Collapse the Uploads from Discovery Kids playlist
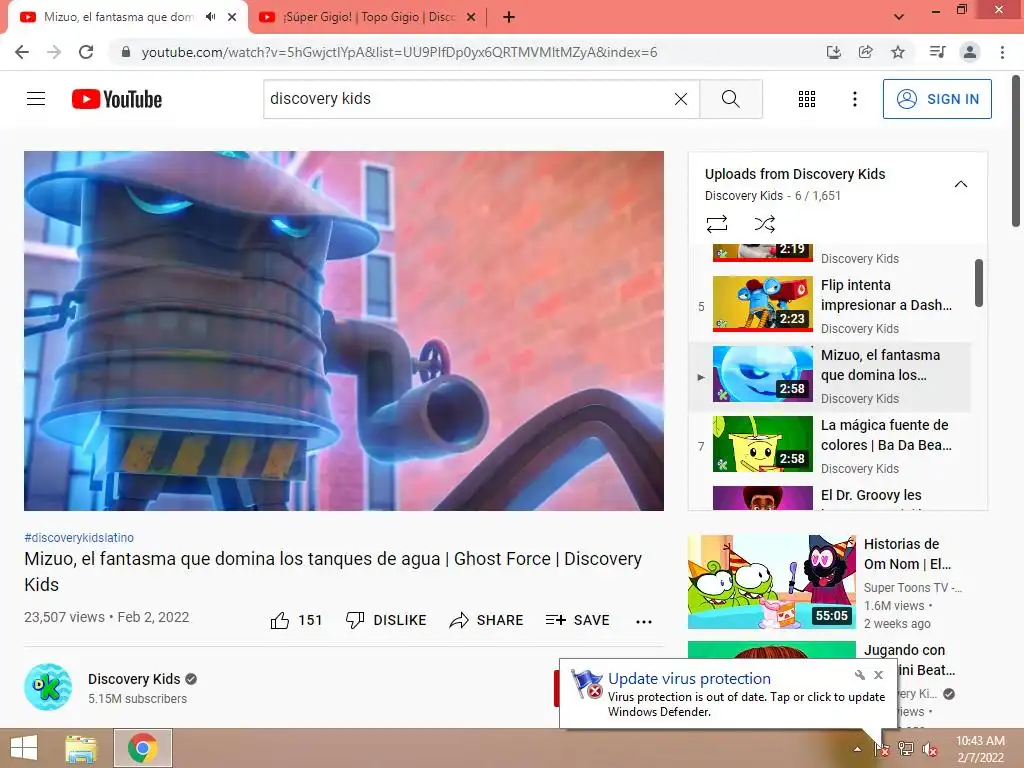The width and height of the screenshot is (1024, 768). [961, 184]
